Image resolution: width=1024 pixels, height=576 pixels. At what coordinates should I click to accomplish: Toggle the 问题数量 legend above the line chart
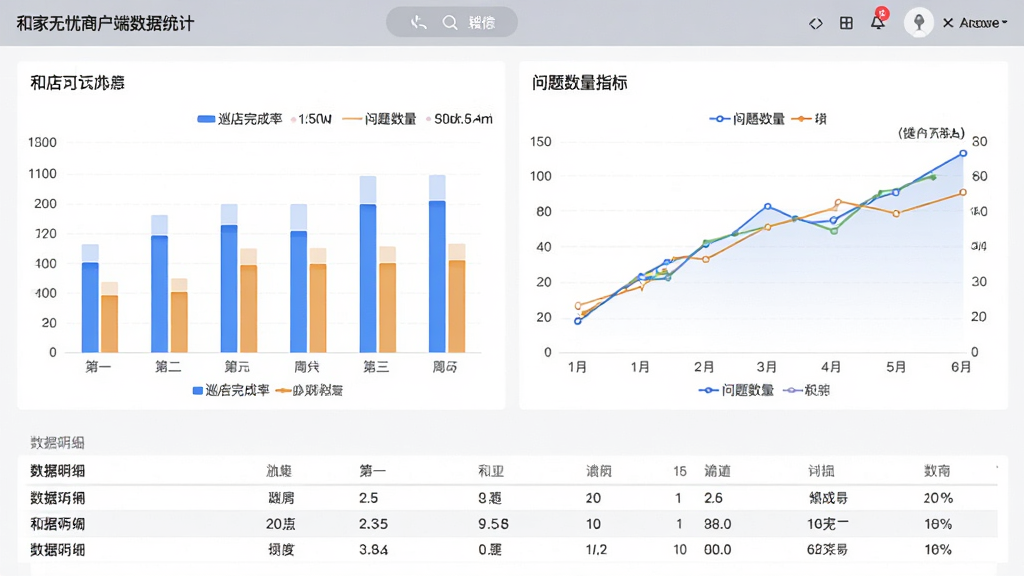pyautogui.click(x=747, y=119)
